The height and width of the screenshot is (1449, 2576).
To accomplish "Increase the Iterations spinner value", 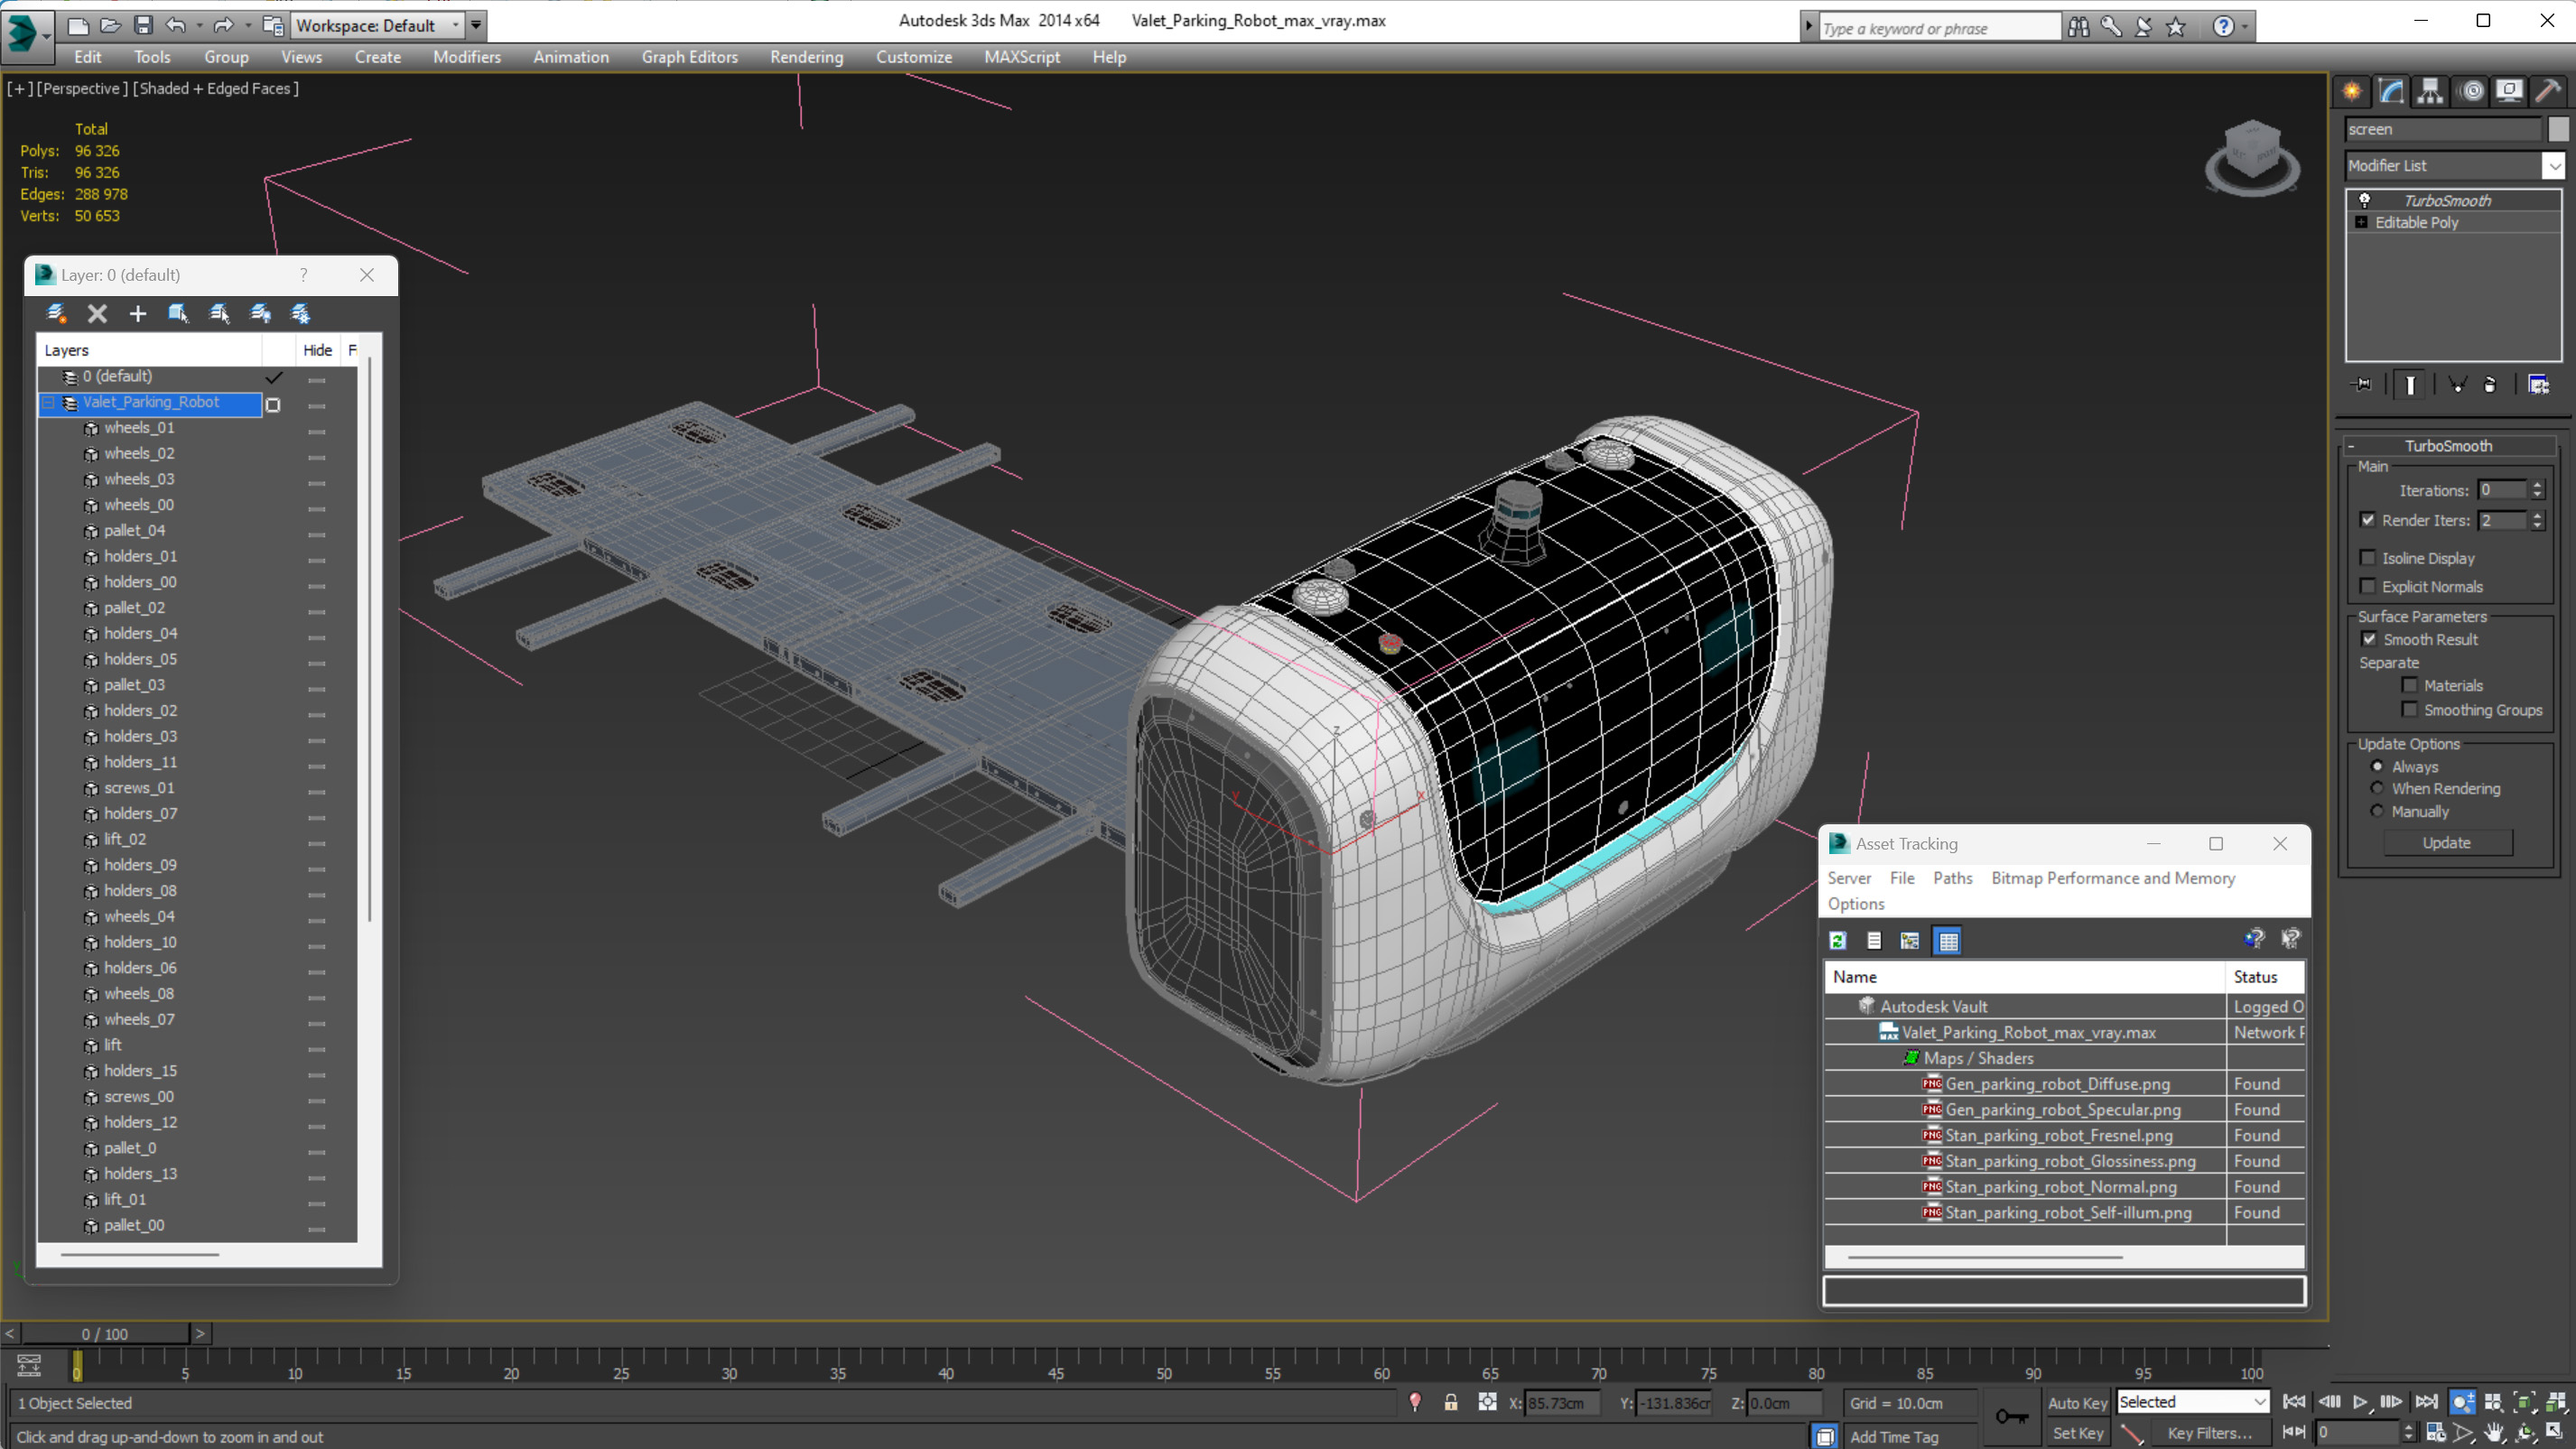I will 2537,485.
